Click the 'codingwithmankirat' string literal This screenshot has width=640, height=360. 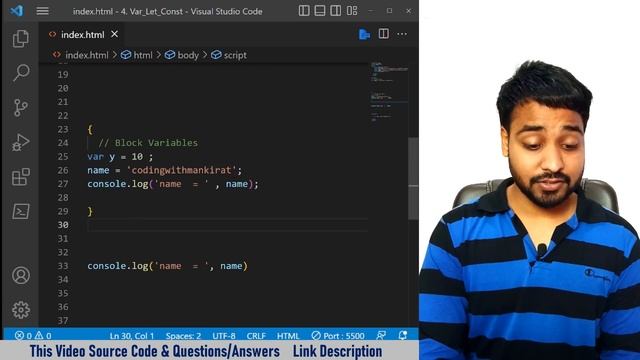(182, 170)
